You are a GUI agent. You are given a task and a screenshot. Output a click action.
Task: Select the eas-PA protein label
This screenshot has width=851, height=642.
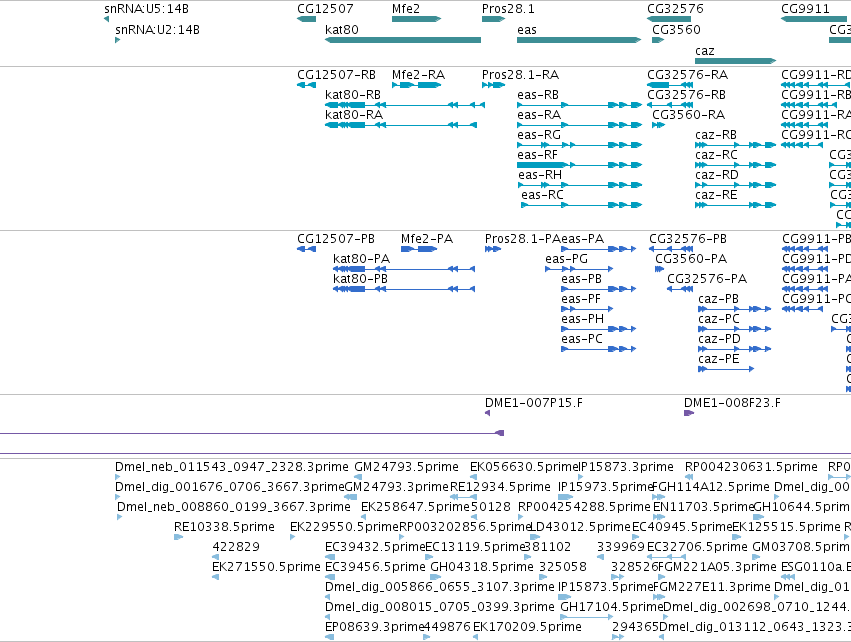point(582,239)
